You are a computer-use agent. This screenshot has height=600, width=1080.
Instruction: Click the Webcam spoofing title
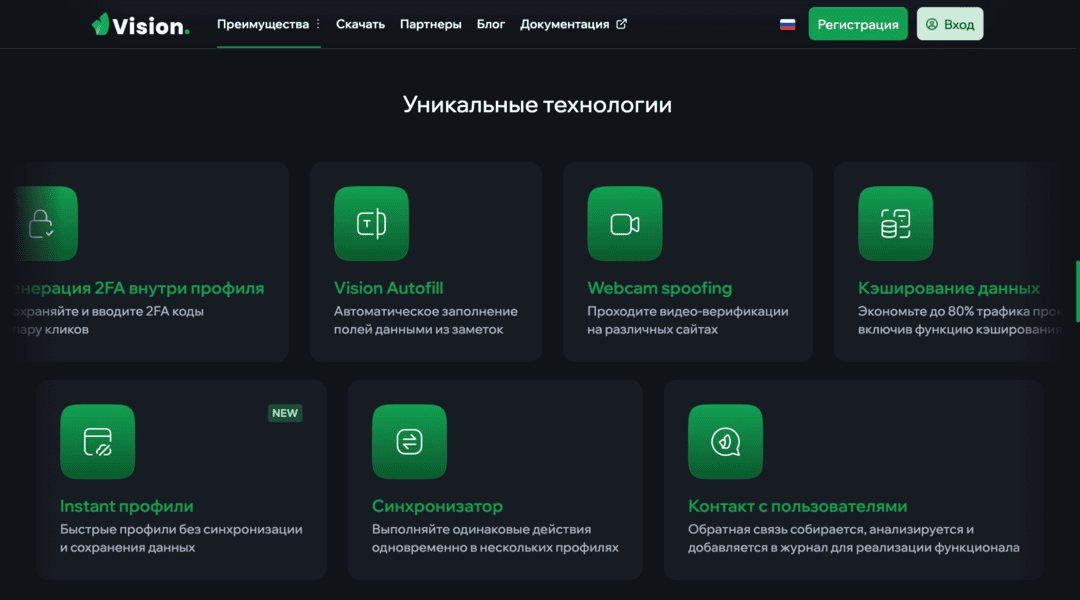pyautogui.click(x=660, y=288)
